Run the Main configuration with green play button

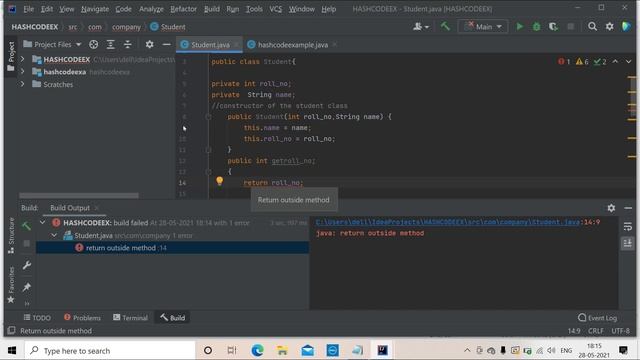tap(520, 27)
